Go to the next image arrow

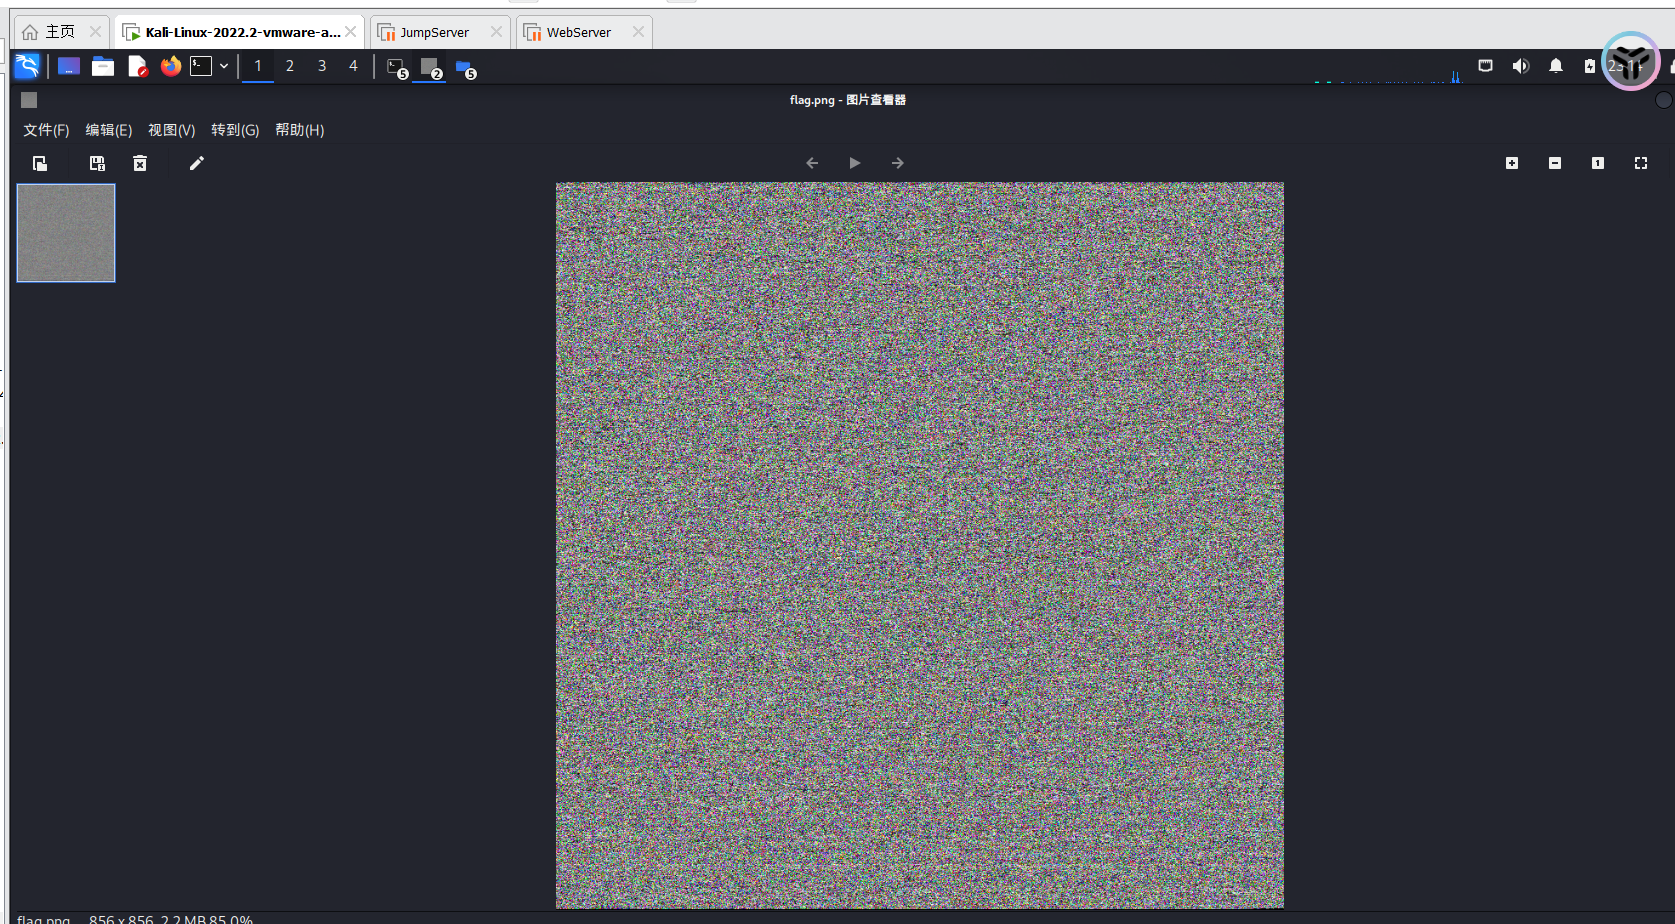pyautogui.click(x=898, y=163)
